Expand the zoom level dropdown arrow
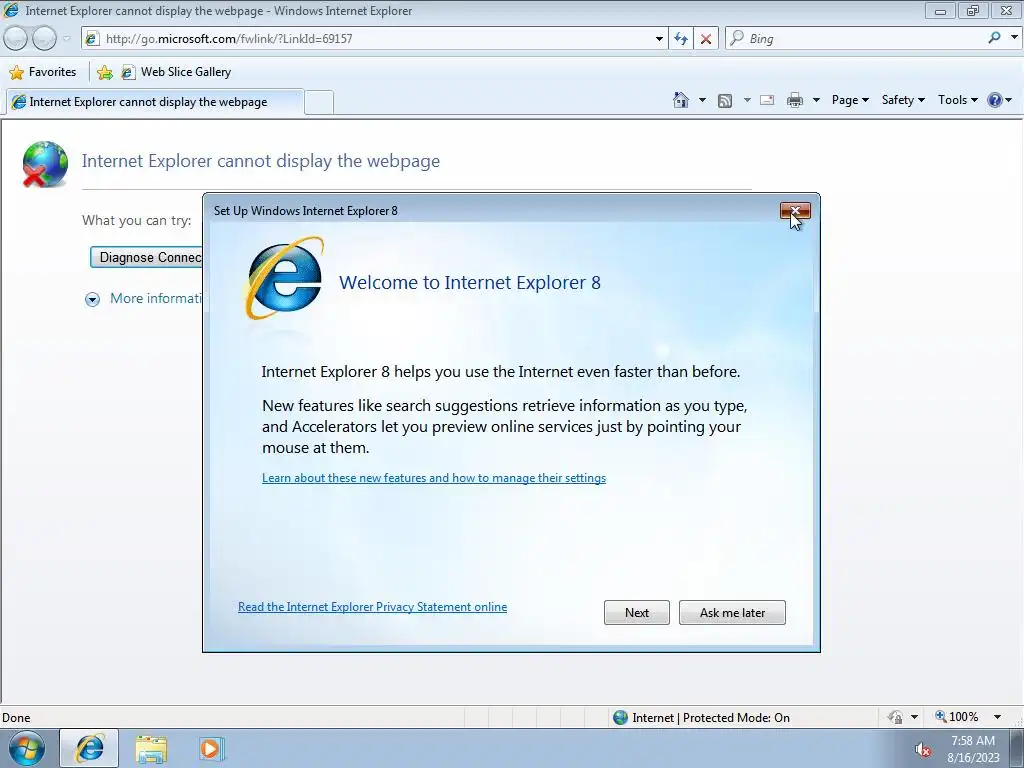1024x768 pixels. coord(997,717)
